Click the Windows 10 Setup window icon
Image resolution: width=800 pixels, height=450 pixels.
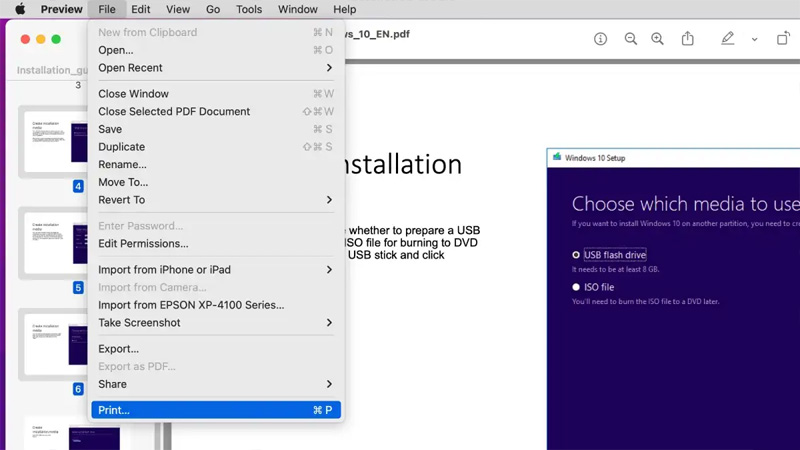coord(556,158)
